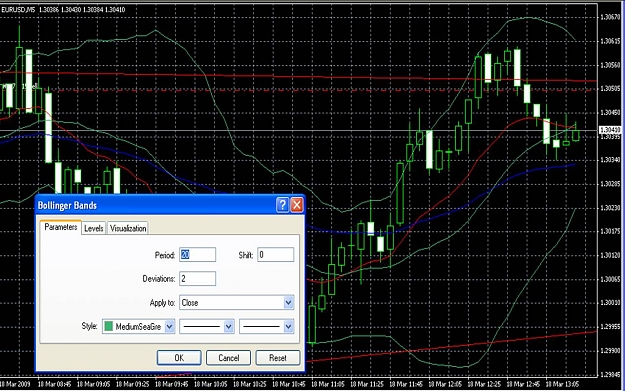Click the dialog help question-mark icon
This screenshot has width=625, height=391.
point(282,205)
